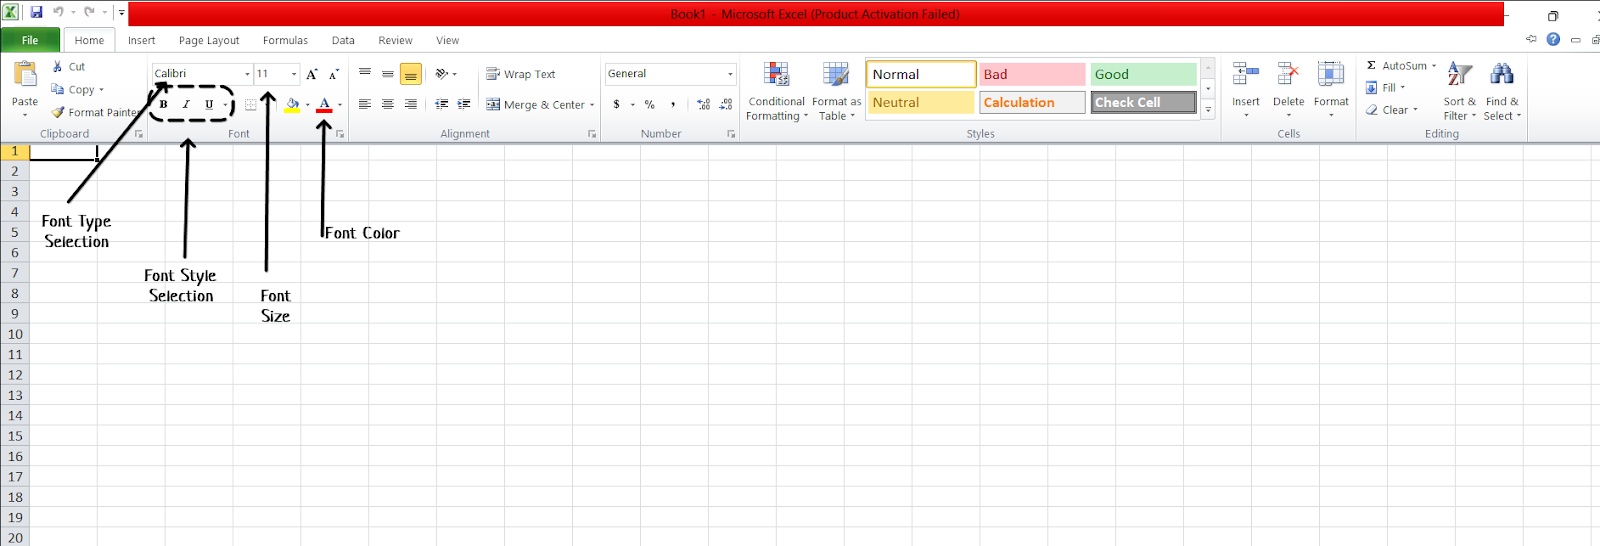Image resolution: width=1600 pixels, height=546 pixels.
Task: Expand the Merge & Center arrow
Action: point(592,105)
